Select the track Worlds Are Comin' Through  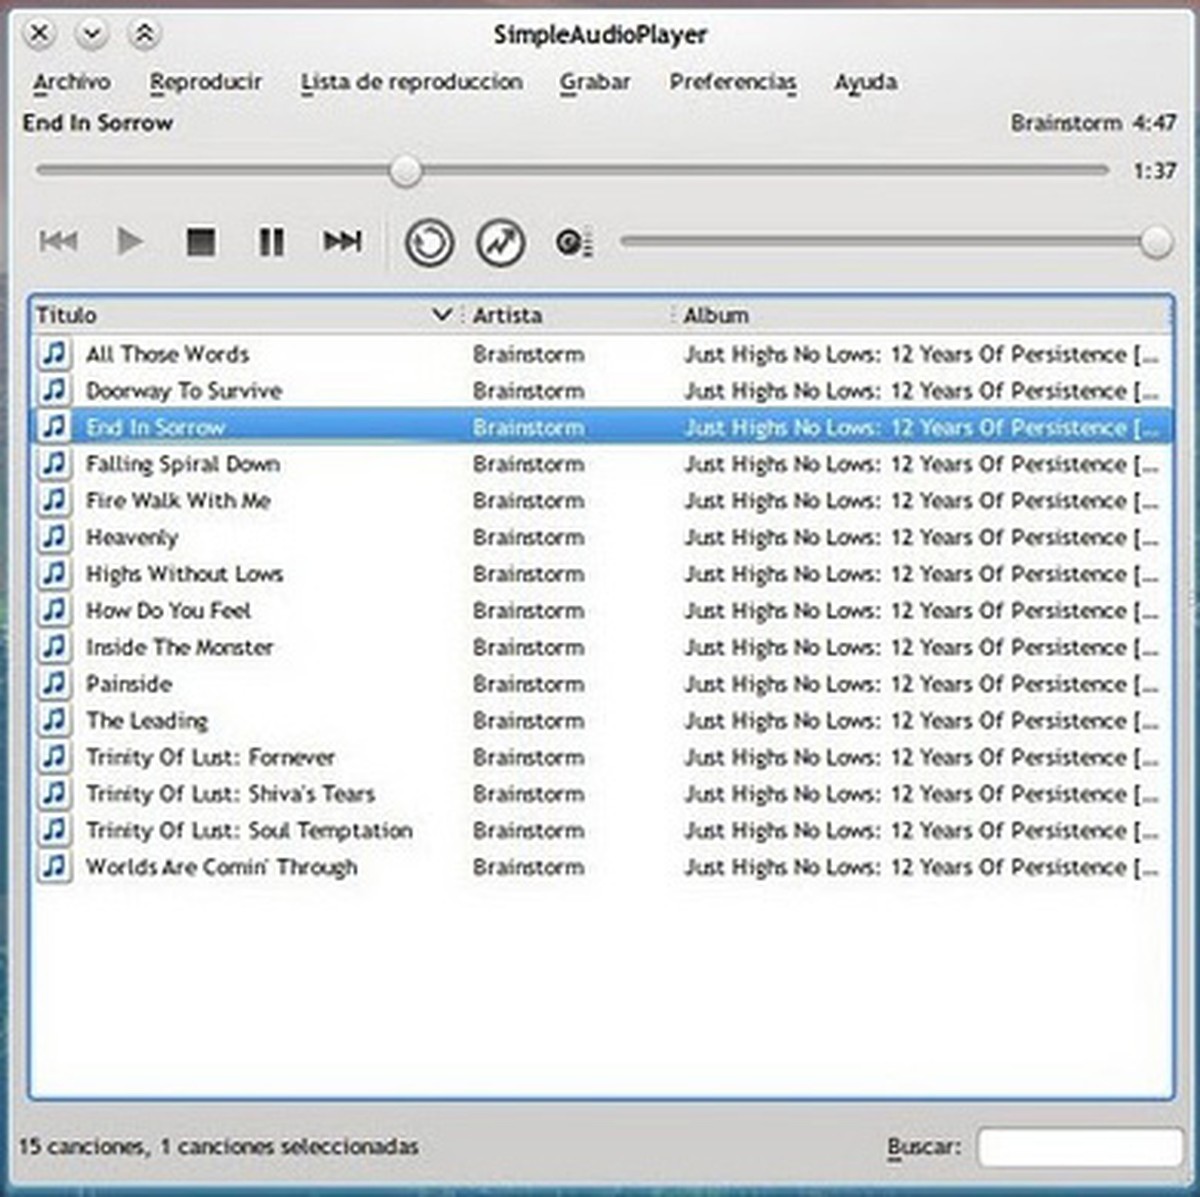(x=221, y=867)
